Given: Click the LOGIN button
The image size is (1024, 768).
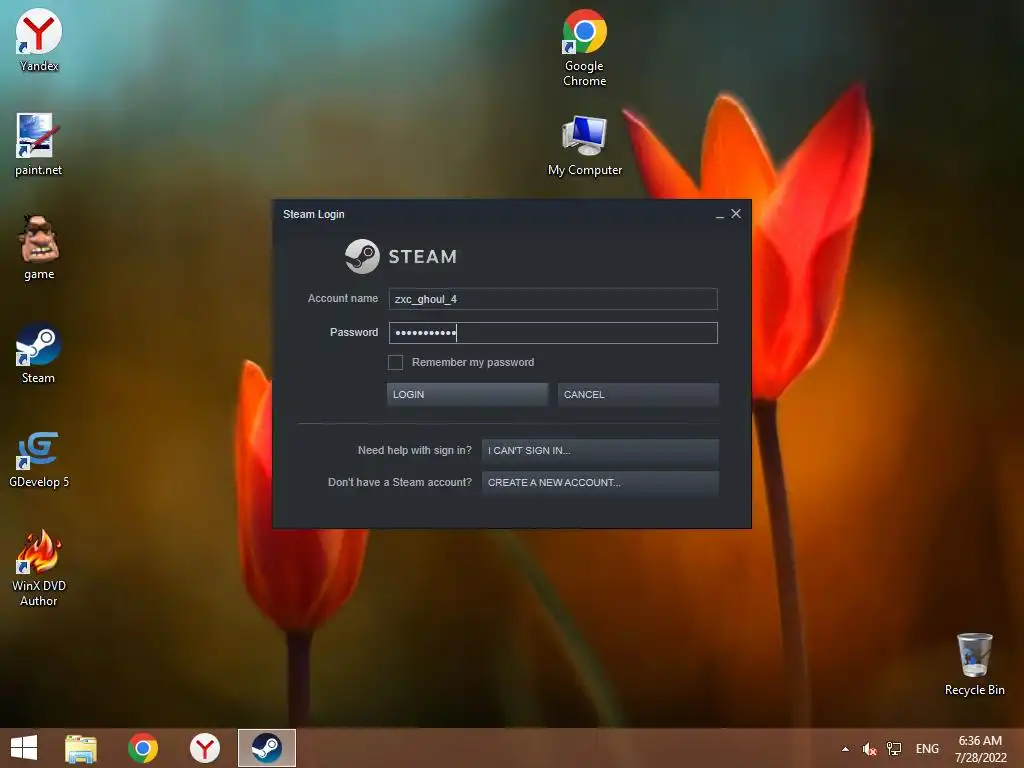Looking at the screenshot, I should pyautogui.click(x=468, y=394).
